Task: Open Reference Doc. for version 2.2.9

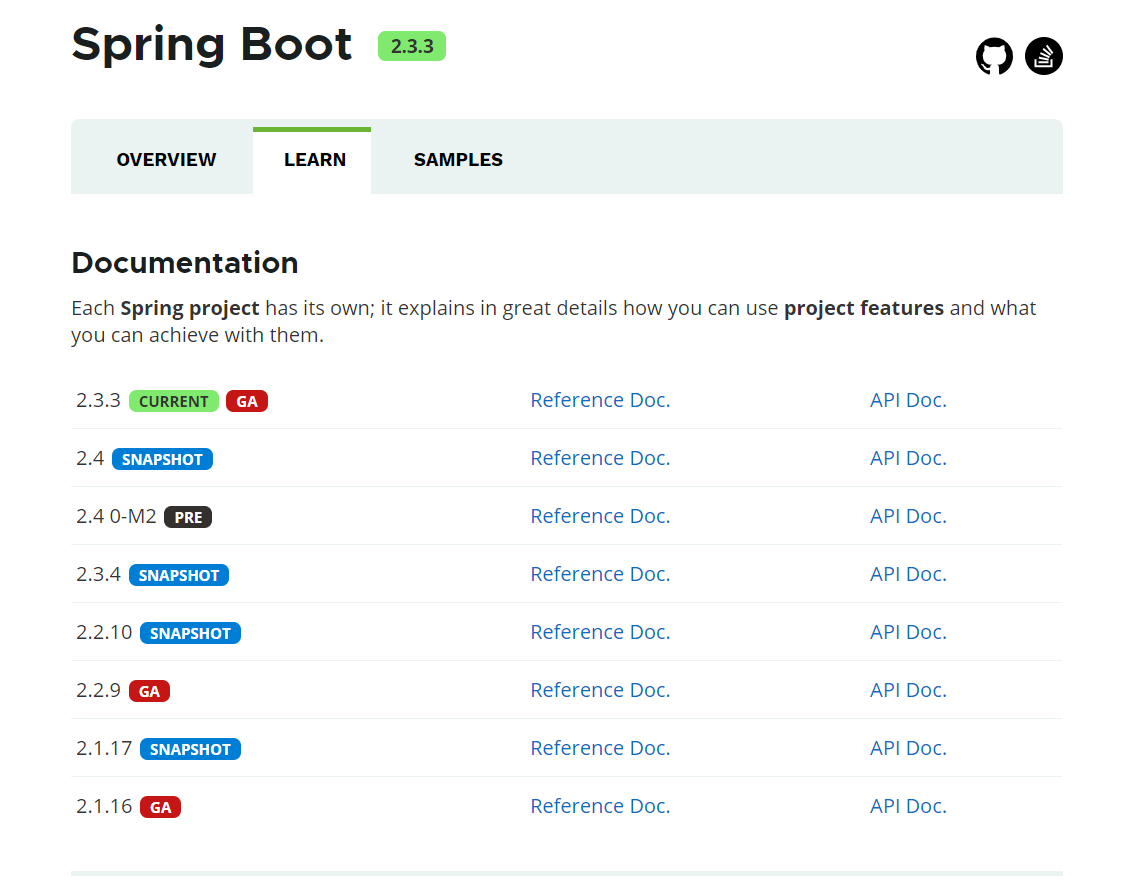Action: [600, 690]
